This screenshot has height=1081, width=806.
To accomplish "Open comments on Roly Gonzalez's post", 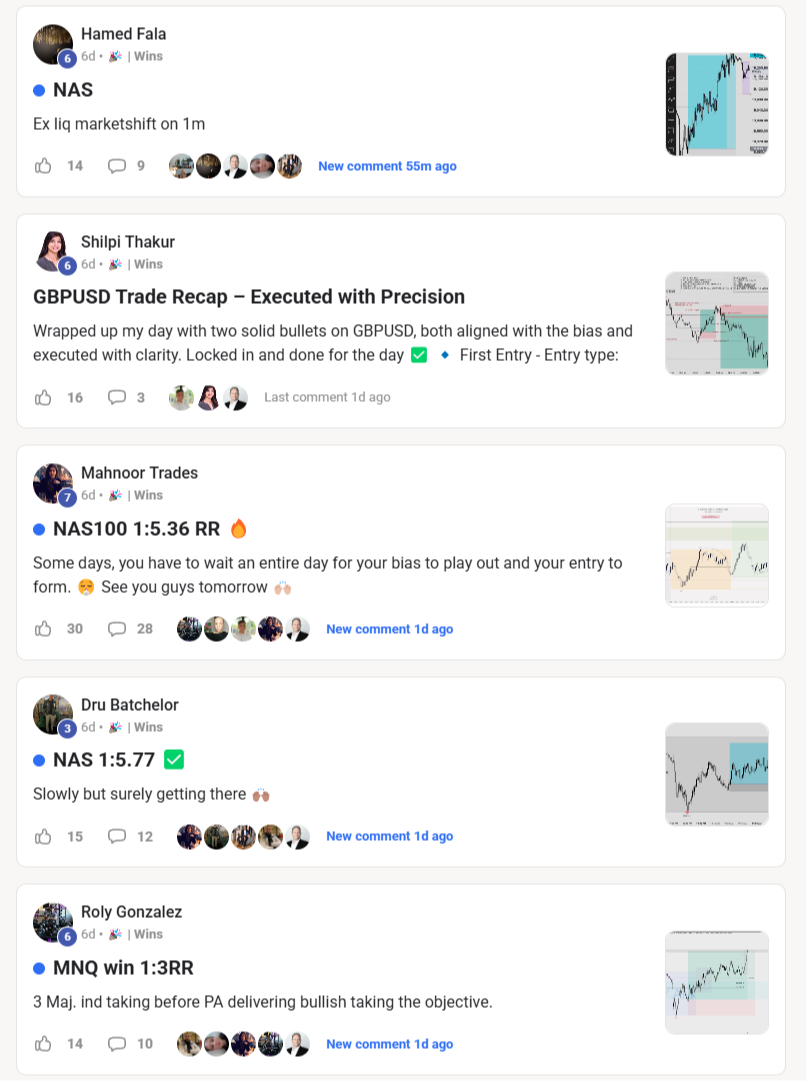I will [x=117, y=1044].
